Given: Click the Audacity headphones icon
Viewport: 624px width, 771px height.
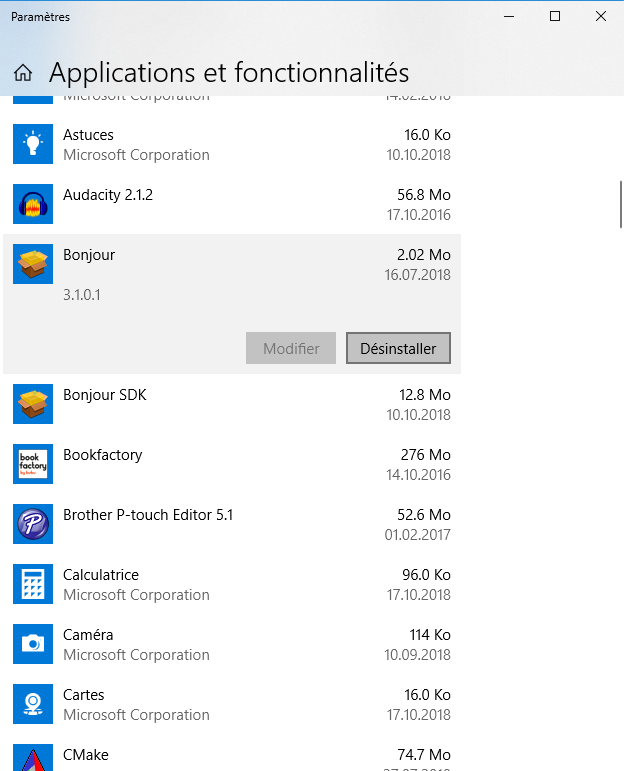Looking at the screenshot, I should coord(33,204).
